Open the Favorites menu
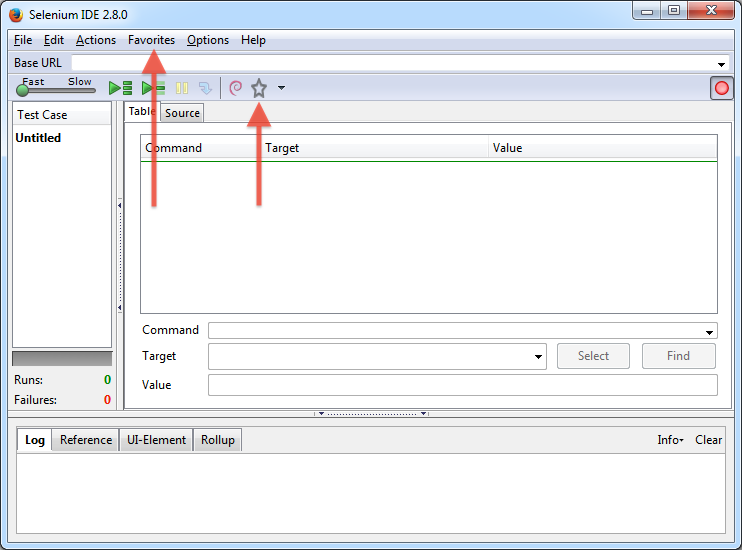The image size is (742, 550). click(151, 40)
